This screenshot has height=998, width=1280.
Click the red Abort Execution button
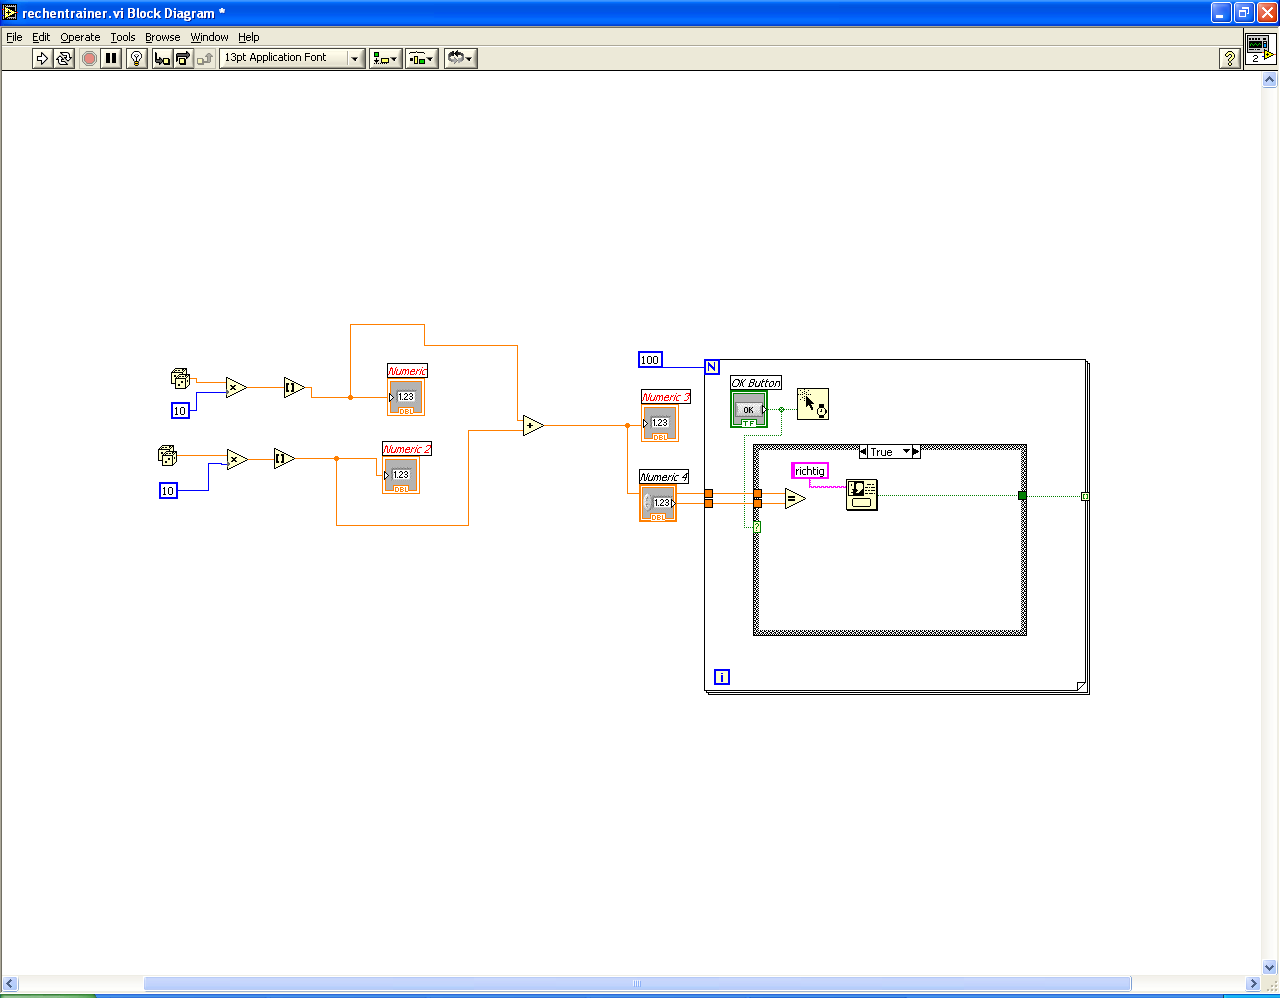(89, 58)
